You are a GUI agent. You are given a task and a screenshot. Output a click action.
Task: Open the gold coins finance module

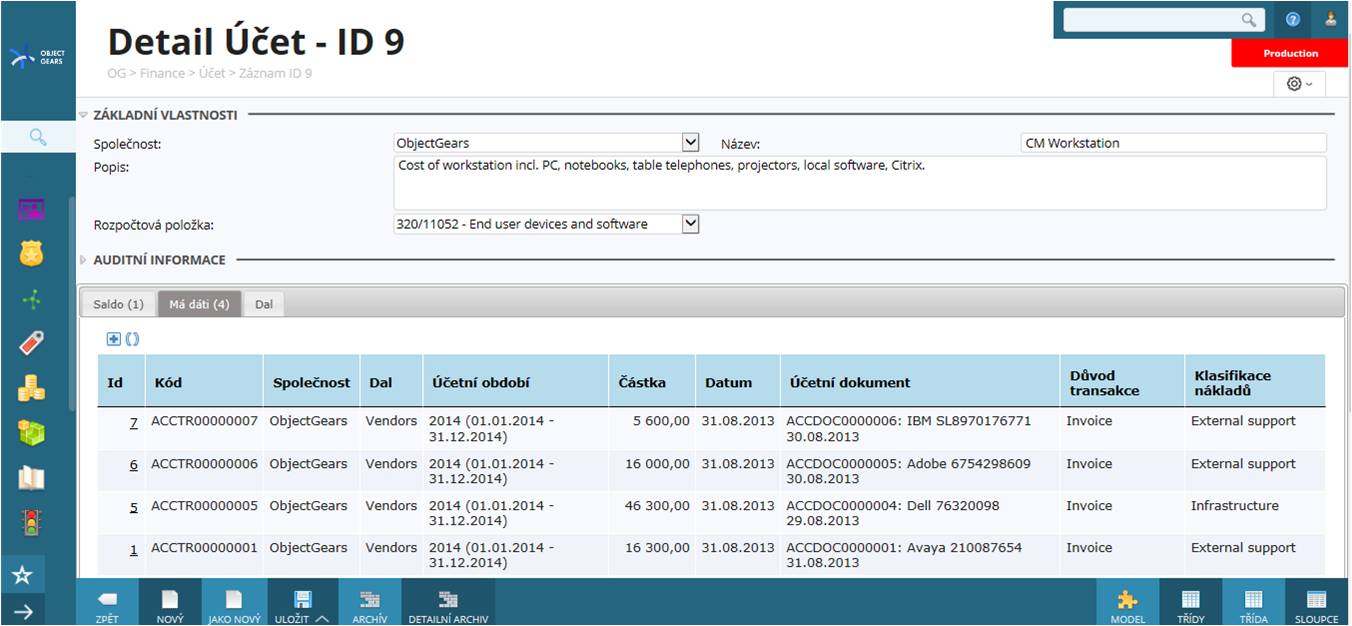(32, 388)
